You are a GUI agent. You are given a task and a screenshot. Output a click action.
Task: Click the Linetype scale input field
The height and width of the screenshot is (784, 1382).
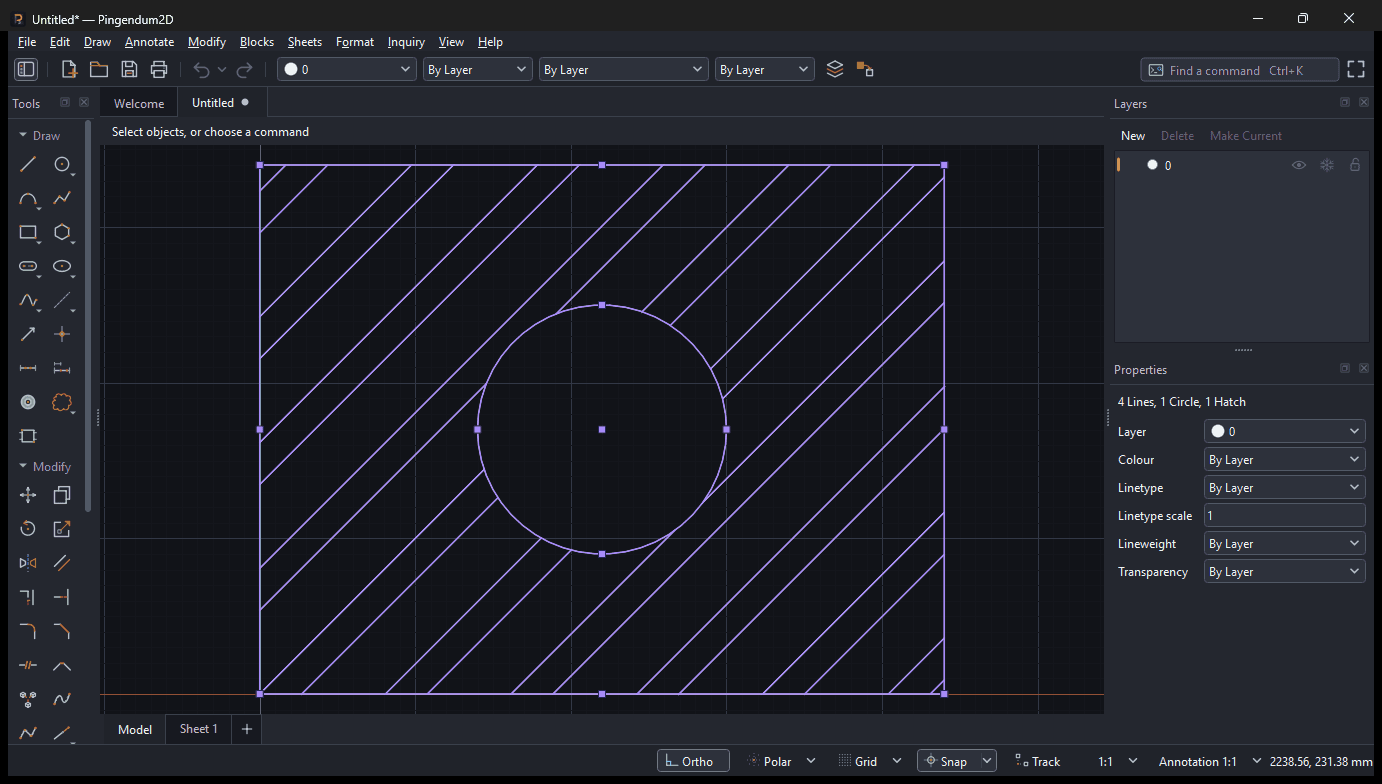pyautogui.click(x=1285, y=516)
